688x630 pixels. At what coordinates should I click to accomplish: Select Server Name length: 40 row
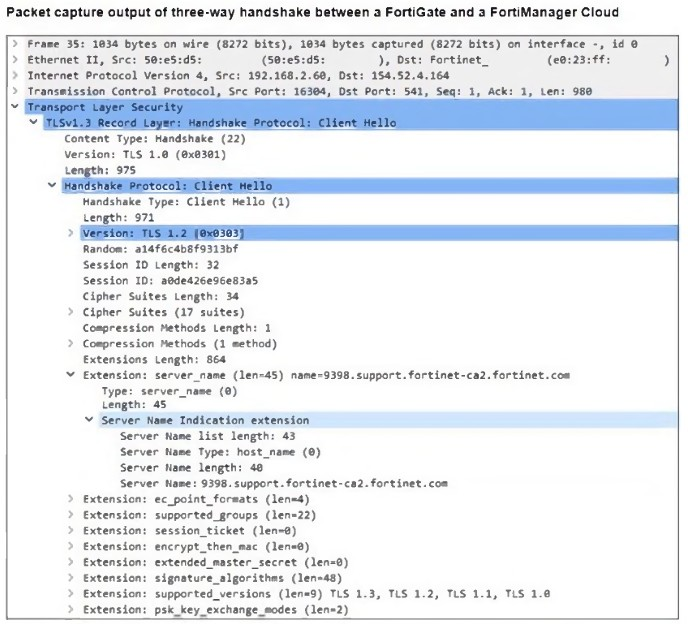tap(191, 468)
